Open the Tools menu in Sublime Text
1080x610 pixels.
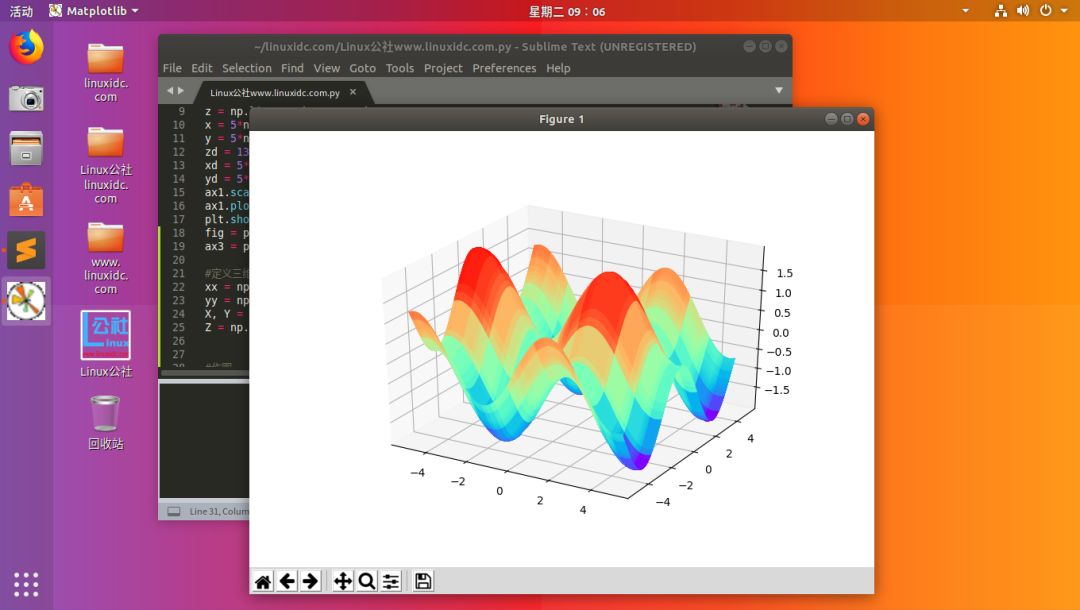(399, 68)
